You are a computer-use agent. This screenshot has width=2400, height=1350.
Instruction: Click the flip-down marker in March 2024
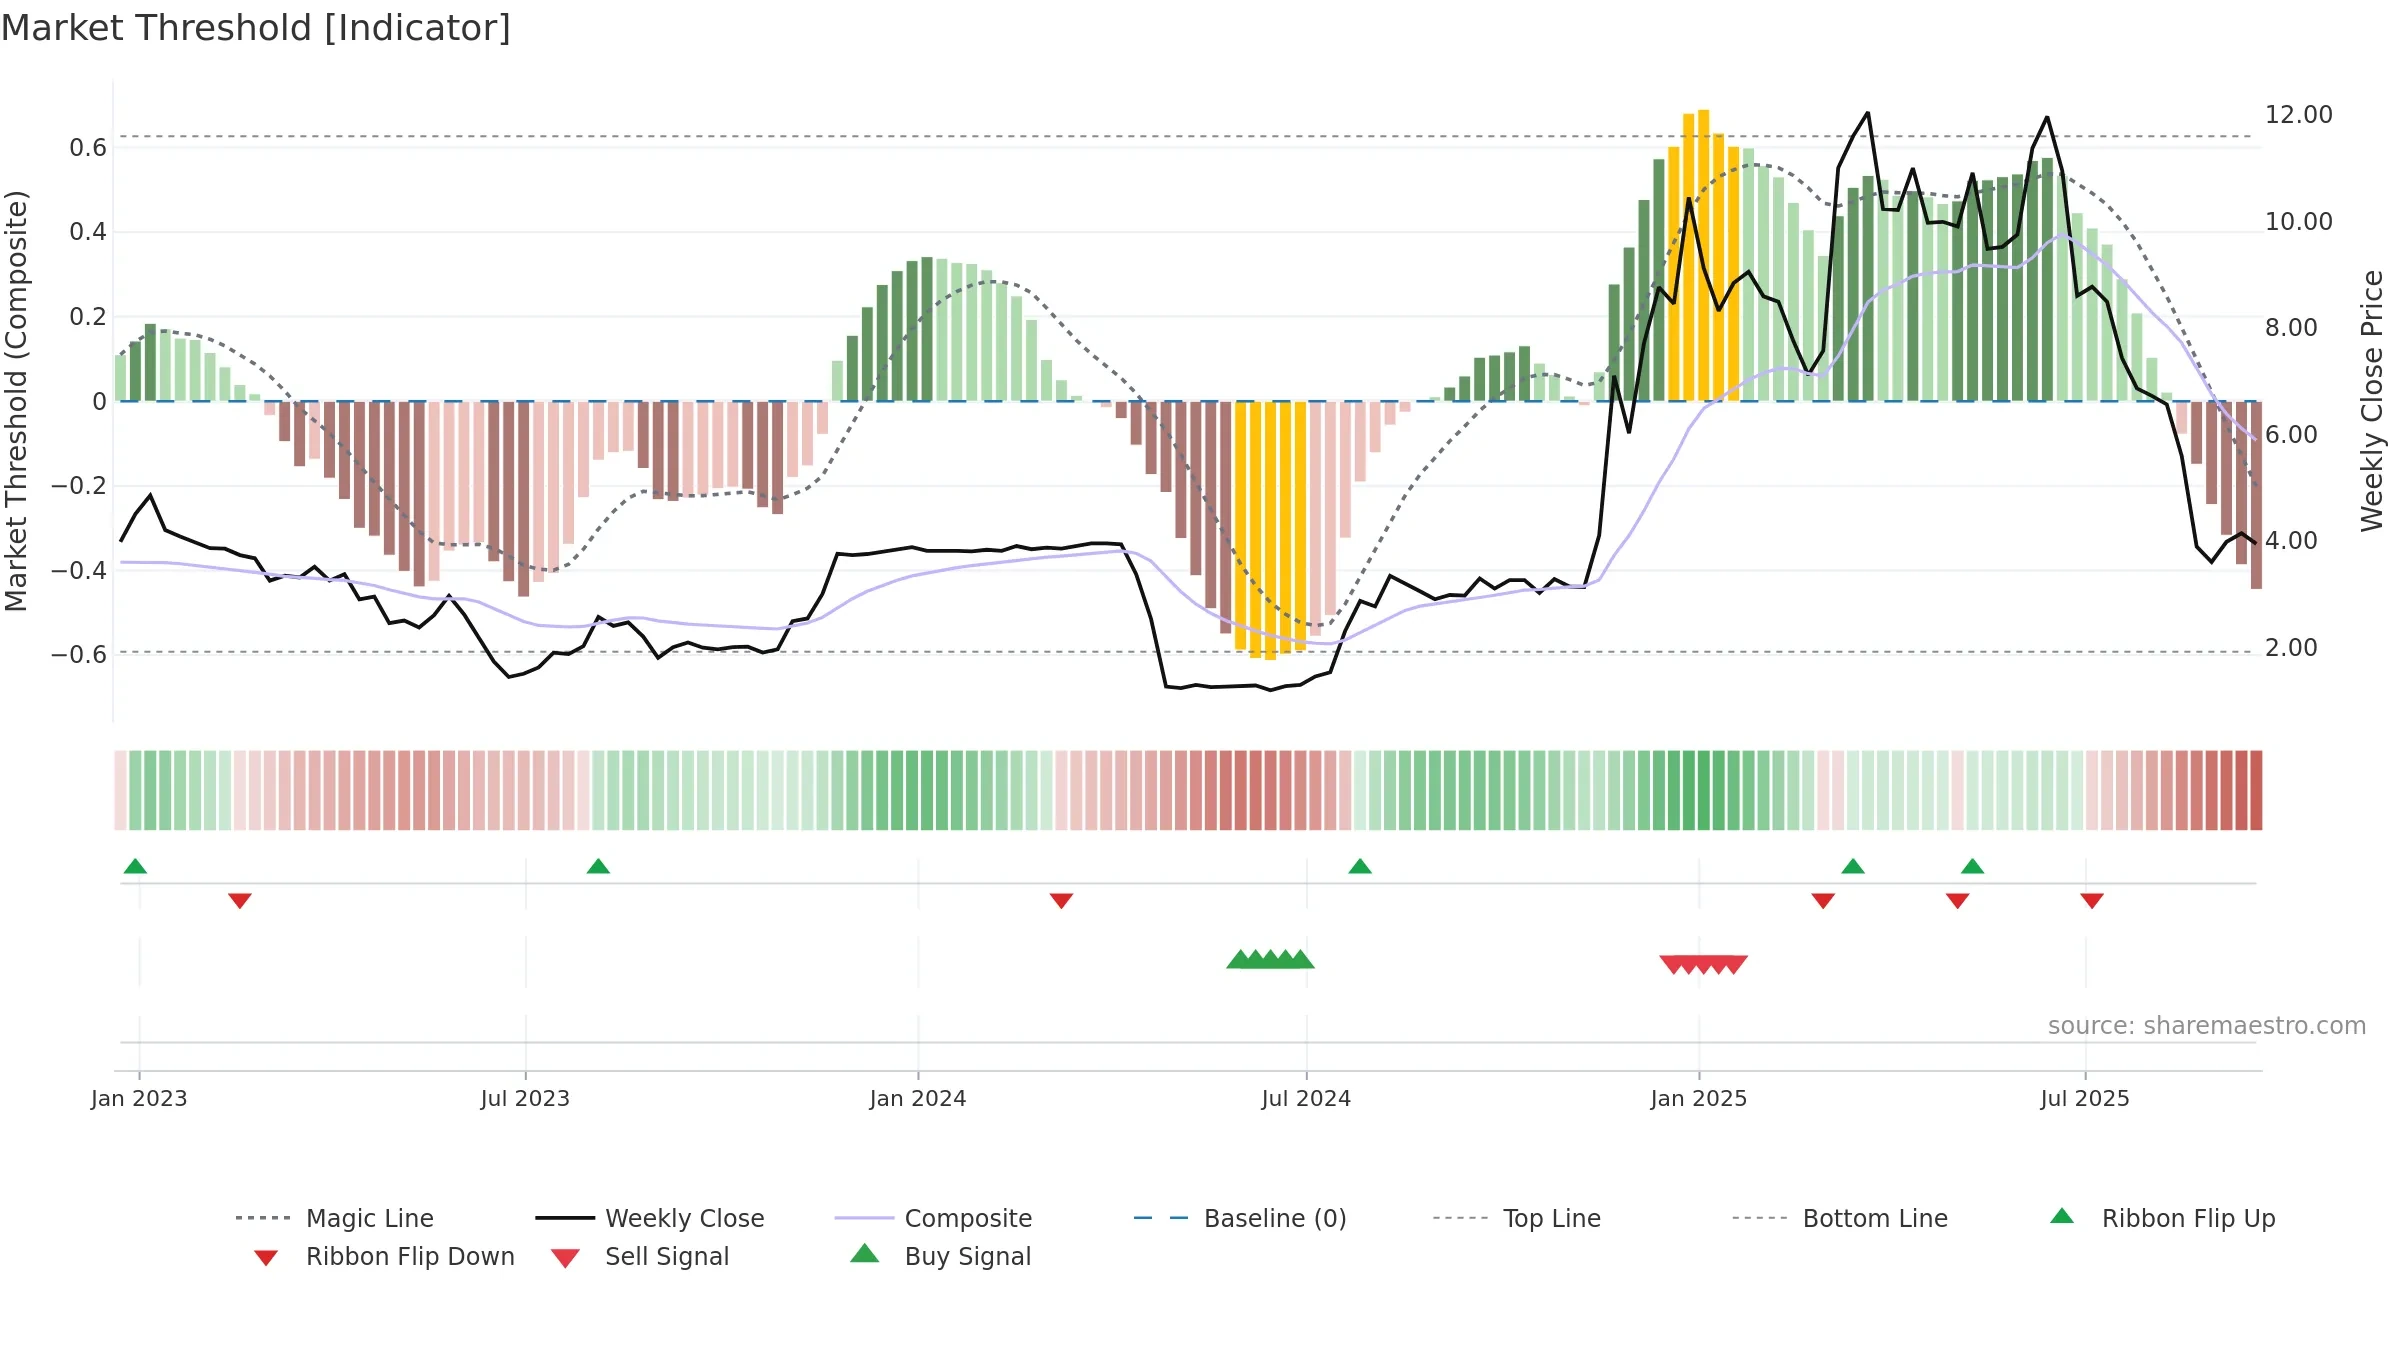1061,901
